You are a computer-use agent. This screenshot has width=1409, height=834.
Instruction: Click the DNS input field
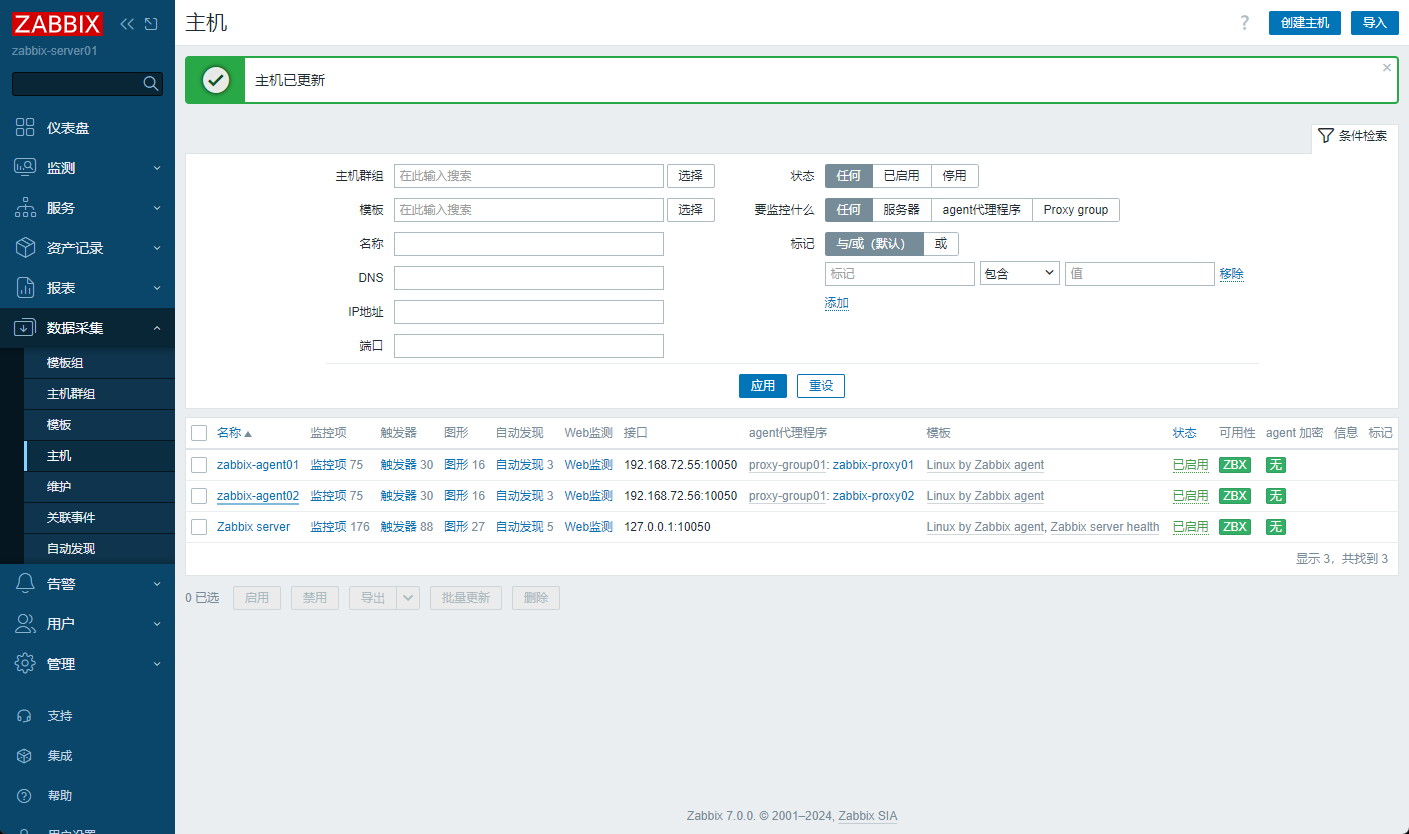pyautogui.click(x=528, y=277)
